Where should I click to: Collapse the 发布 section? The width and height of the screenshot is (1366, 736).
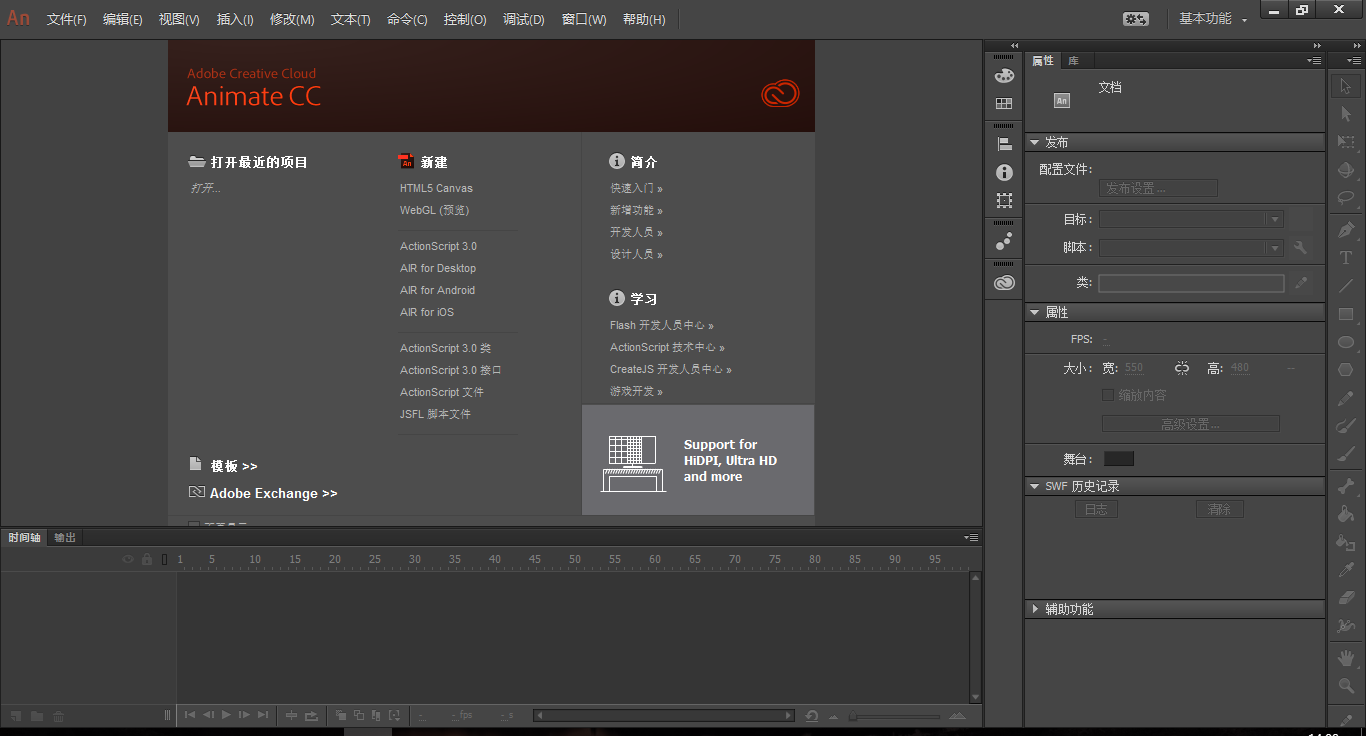(x=1034, y=142)
